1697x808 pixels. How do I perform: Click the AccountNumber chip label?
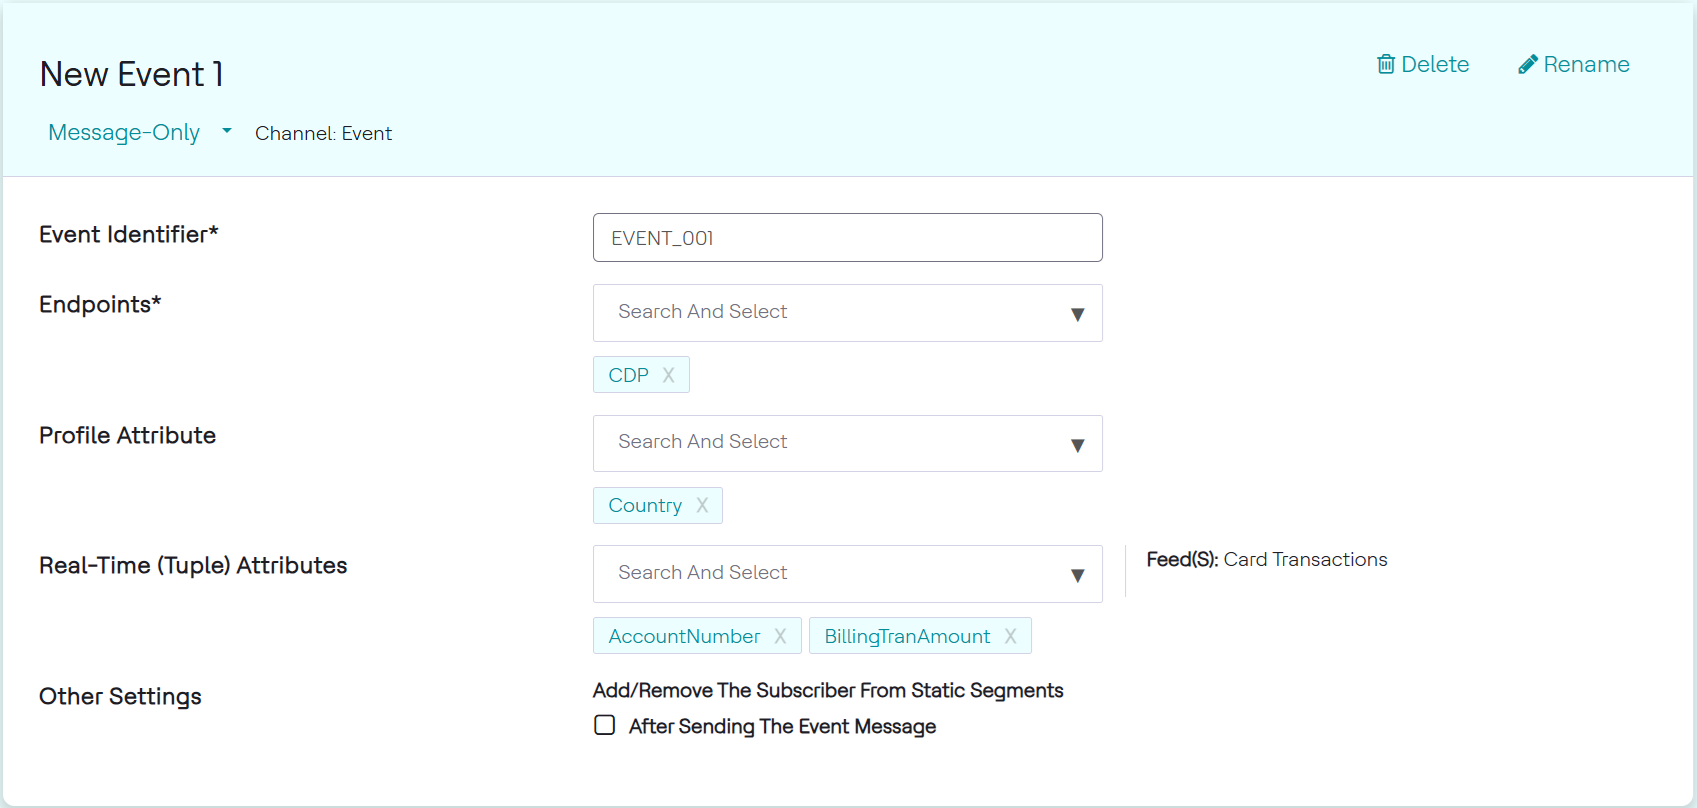tap(684, 636)
